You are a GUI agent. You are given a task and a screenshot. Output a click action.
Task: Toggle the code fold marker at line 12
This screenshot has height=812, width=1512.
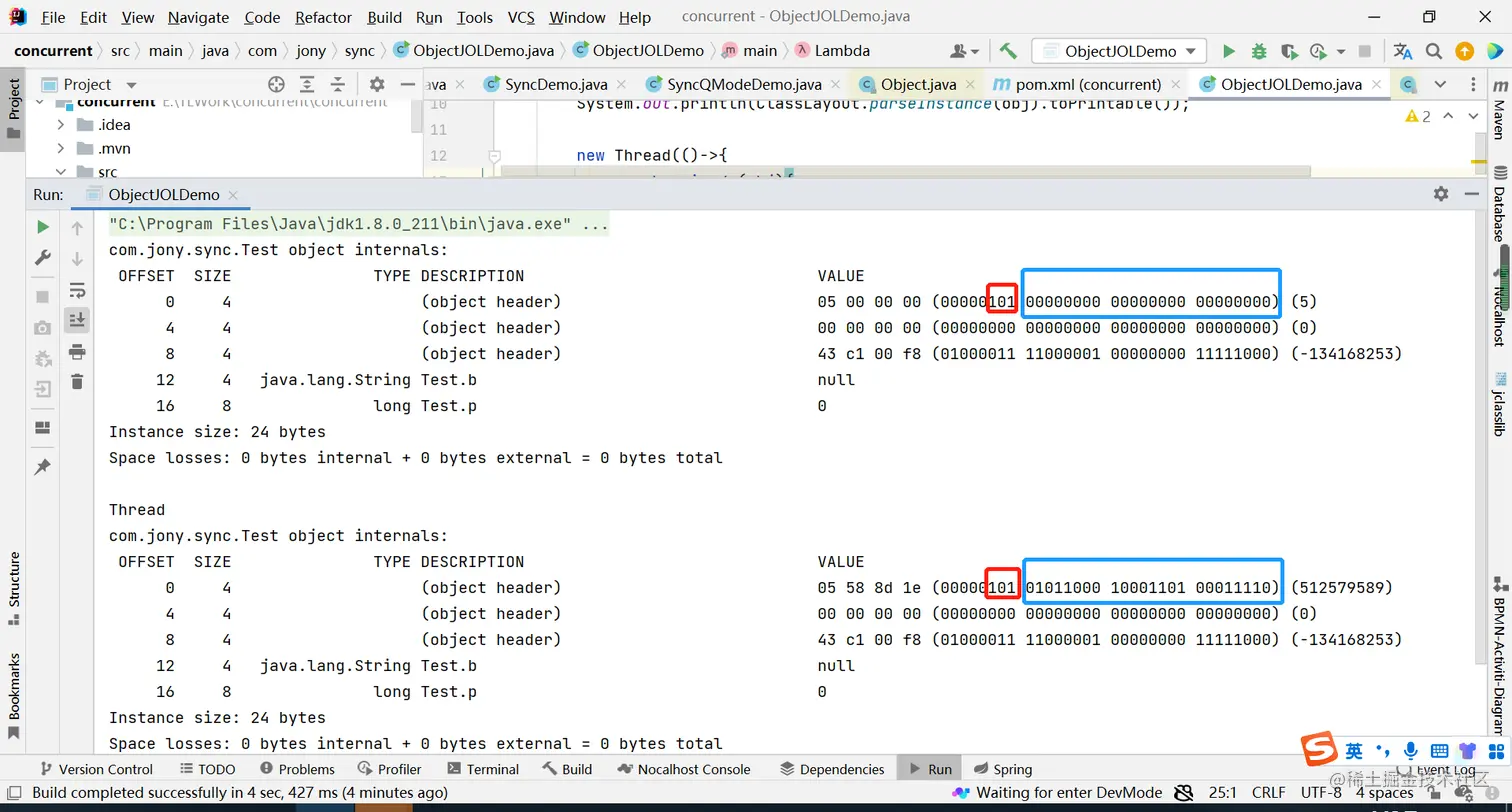[x=493, y=156]
